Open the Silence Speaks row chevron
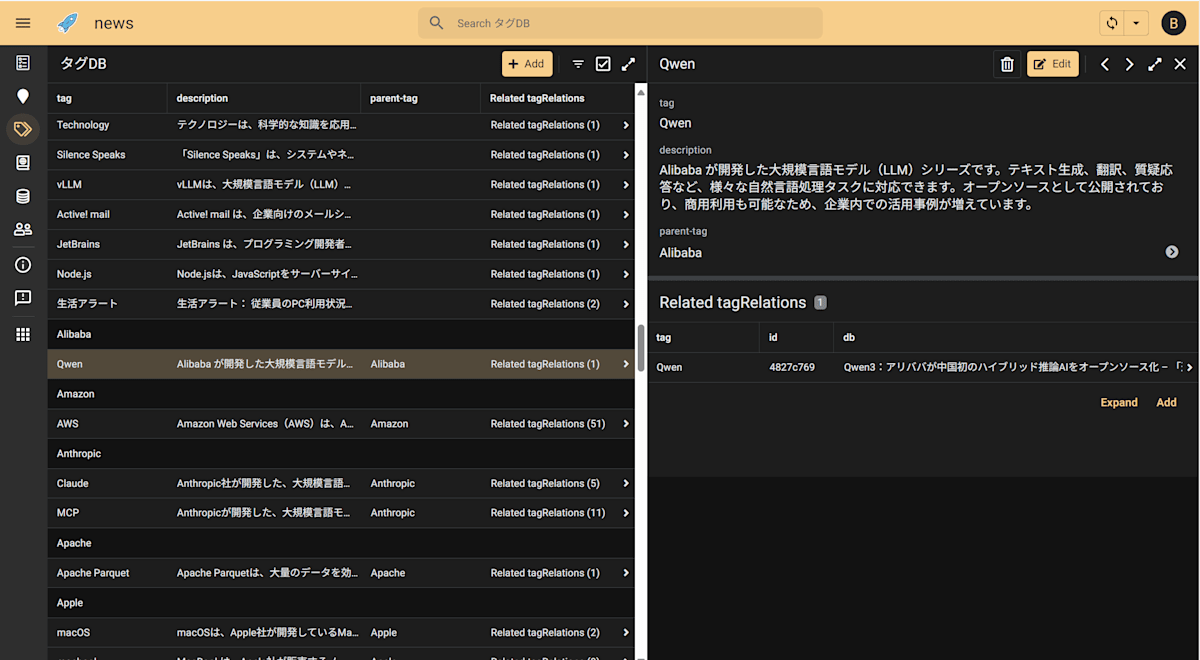This screenshot has height=660, width=1200. click(x=626, y=155)
